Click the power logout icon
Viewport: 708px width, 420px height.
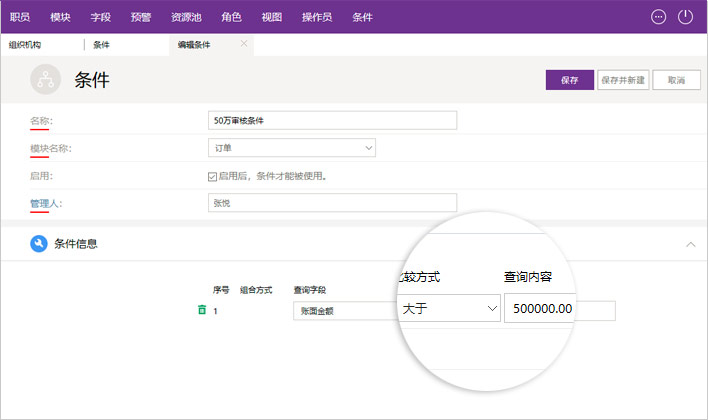point(685,17)
